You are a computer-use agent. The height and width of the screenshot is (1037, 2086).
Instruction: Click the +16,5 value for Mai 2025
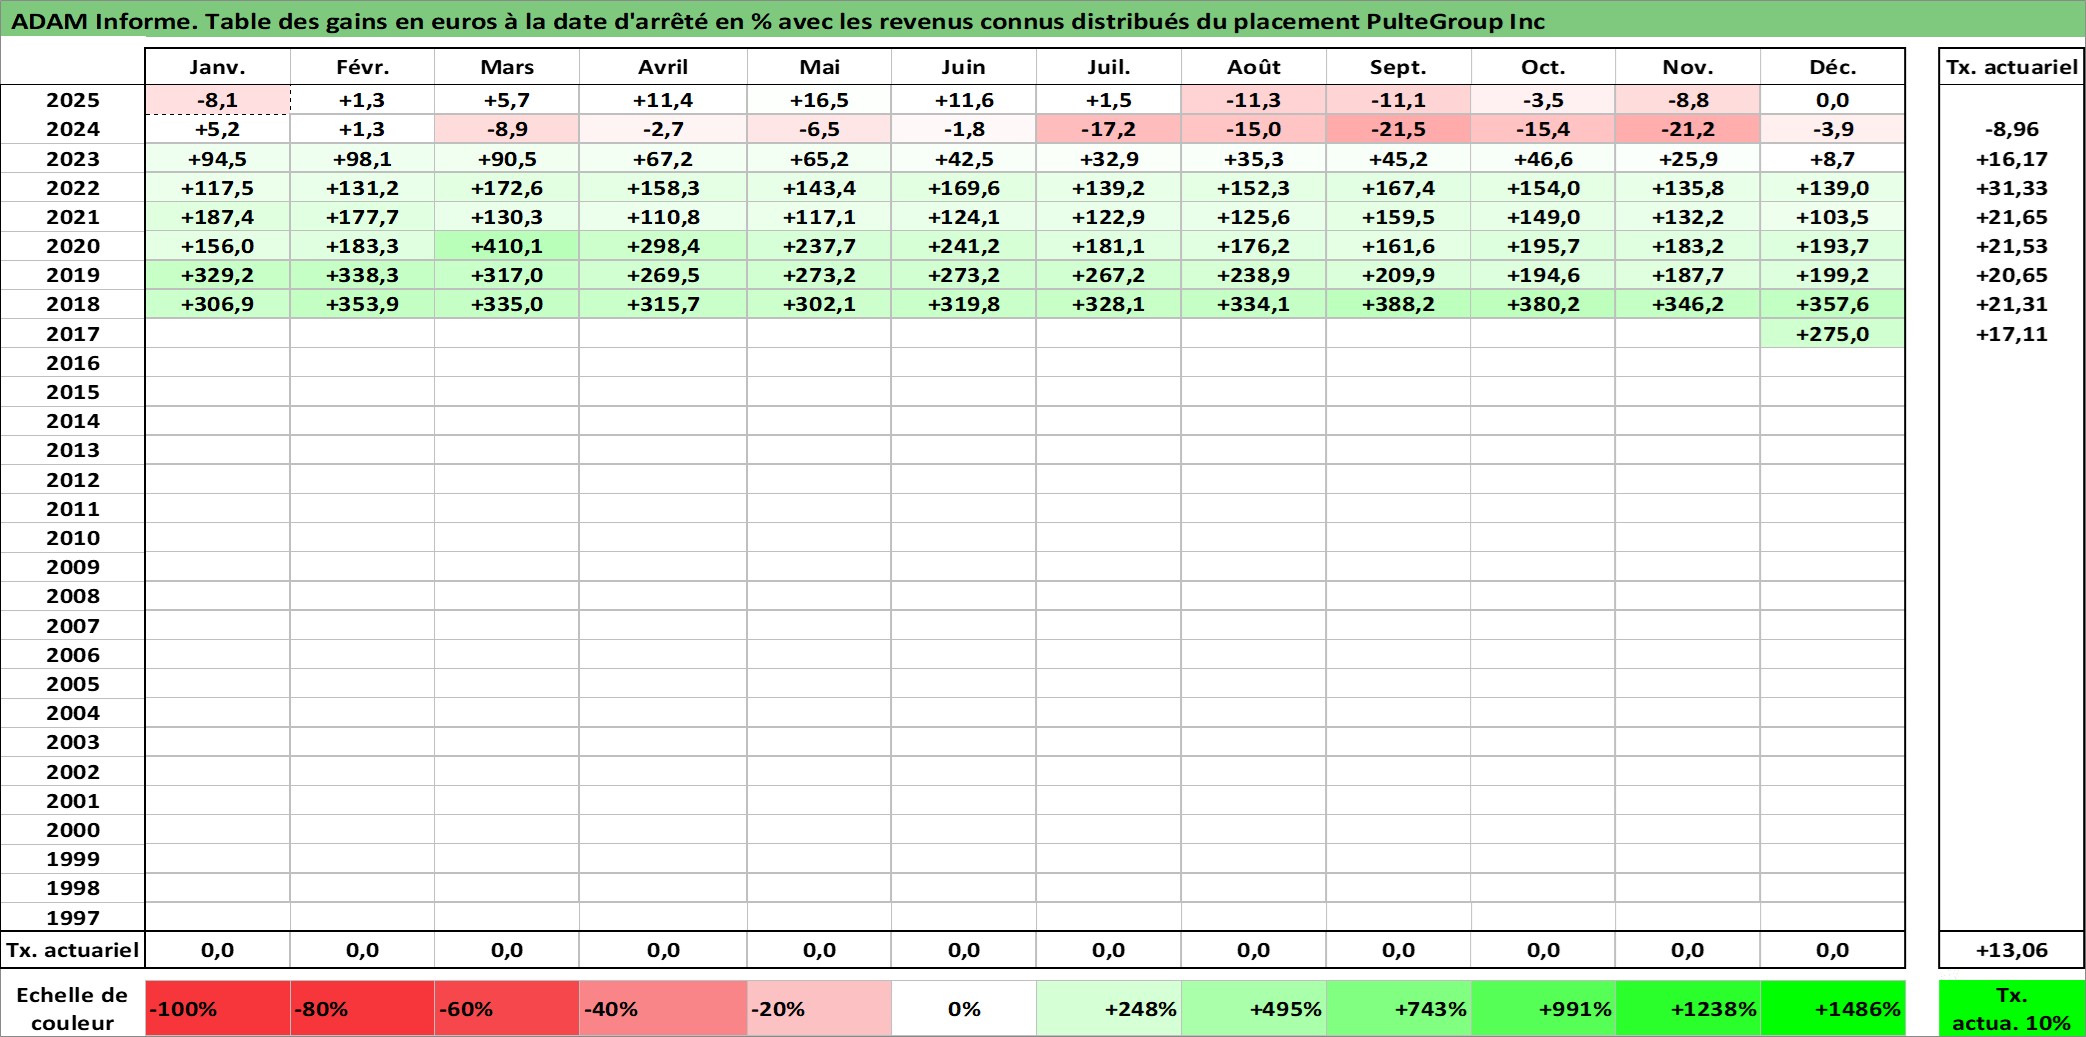coord(819,100)
